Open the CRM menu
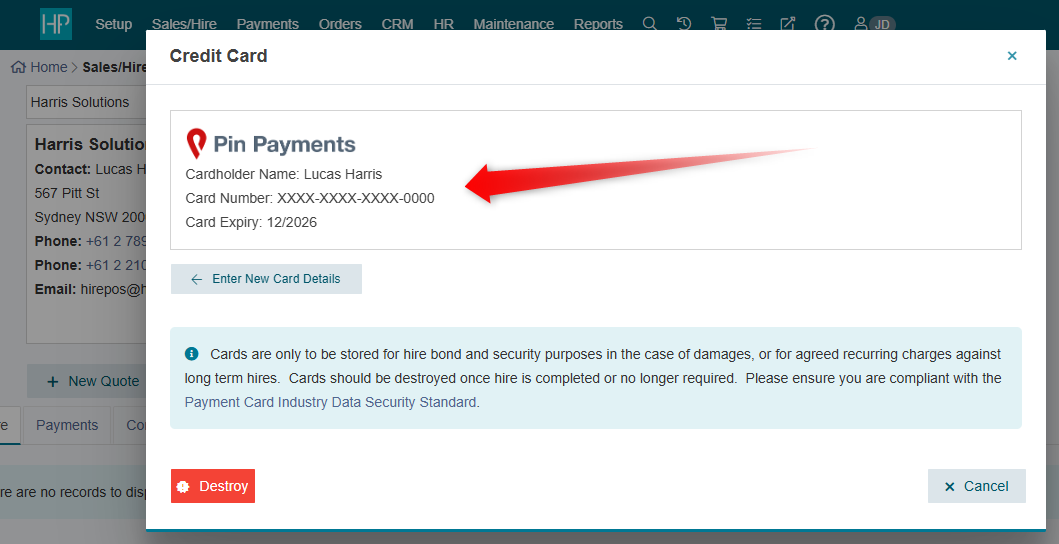 click(x=397, y=24)
